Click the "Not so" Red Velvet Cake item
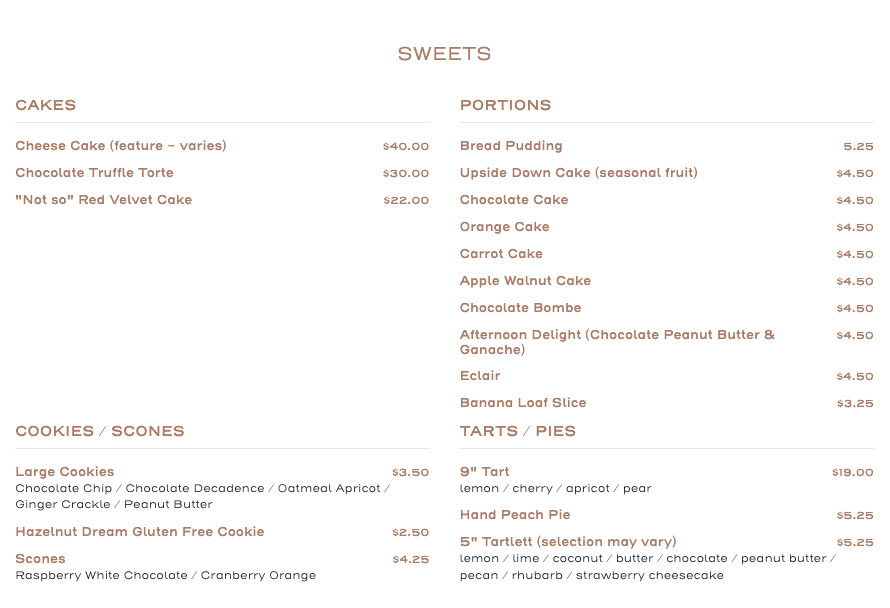 click(x=103, y=200)
